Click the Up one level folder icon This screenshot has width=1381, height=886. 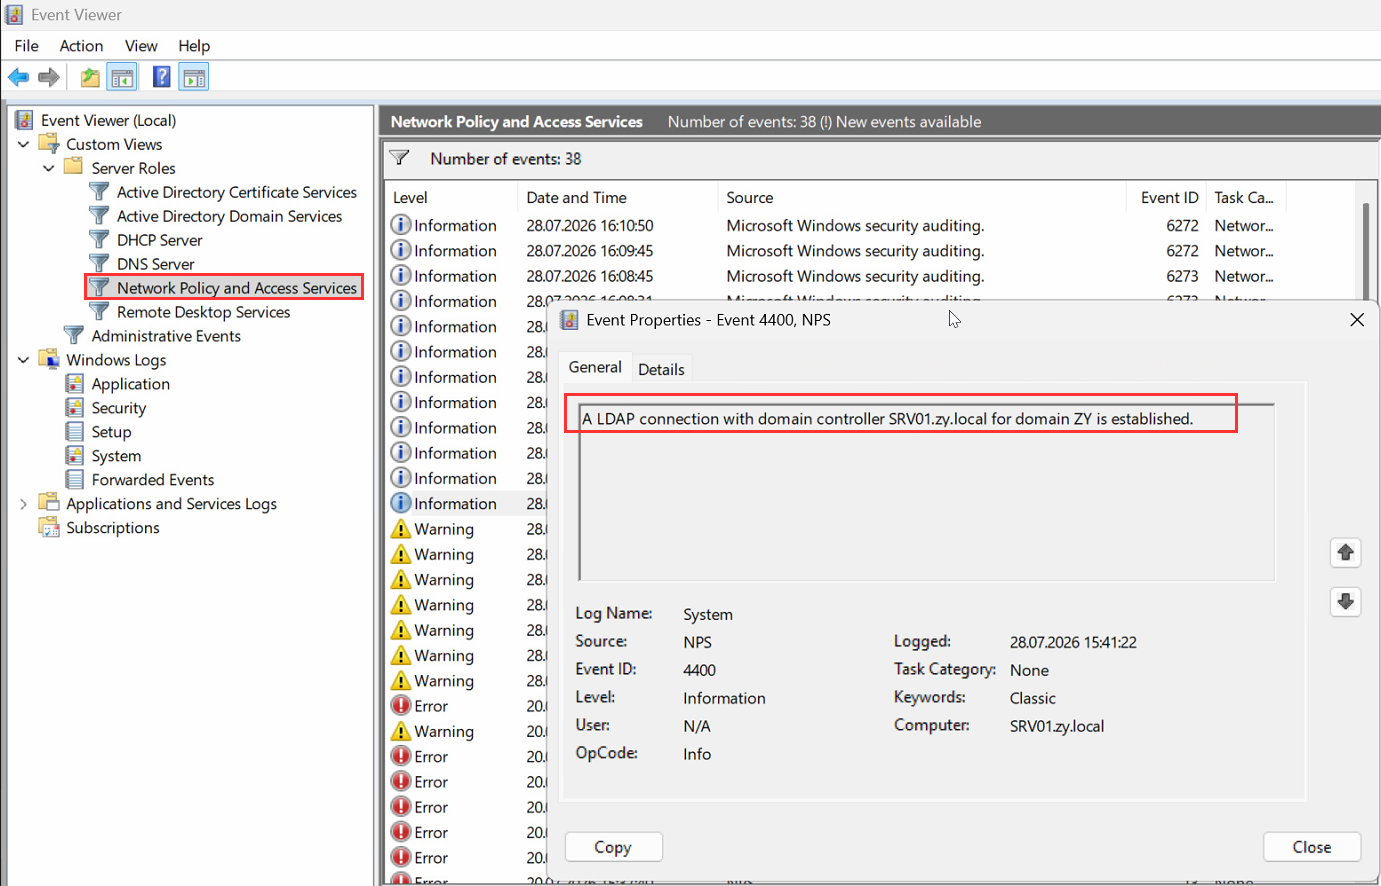pyautogui.click(x=90, y=77)
